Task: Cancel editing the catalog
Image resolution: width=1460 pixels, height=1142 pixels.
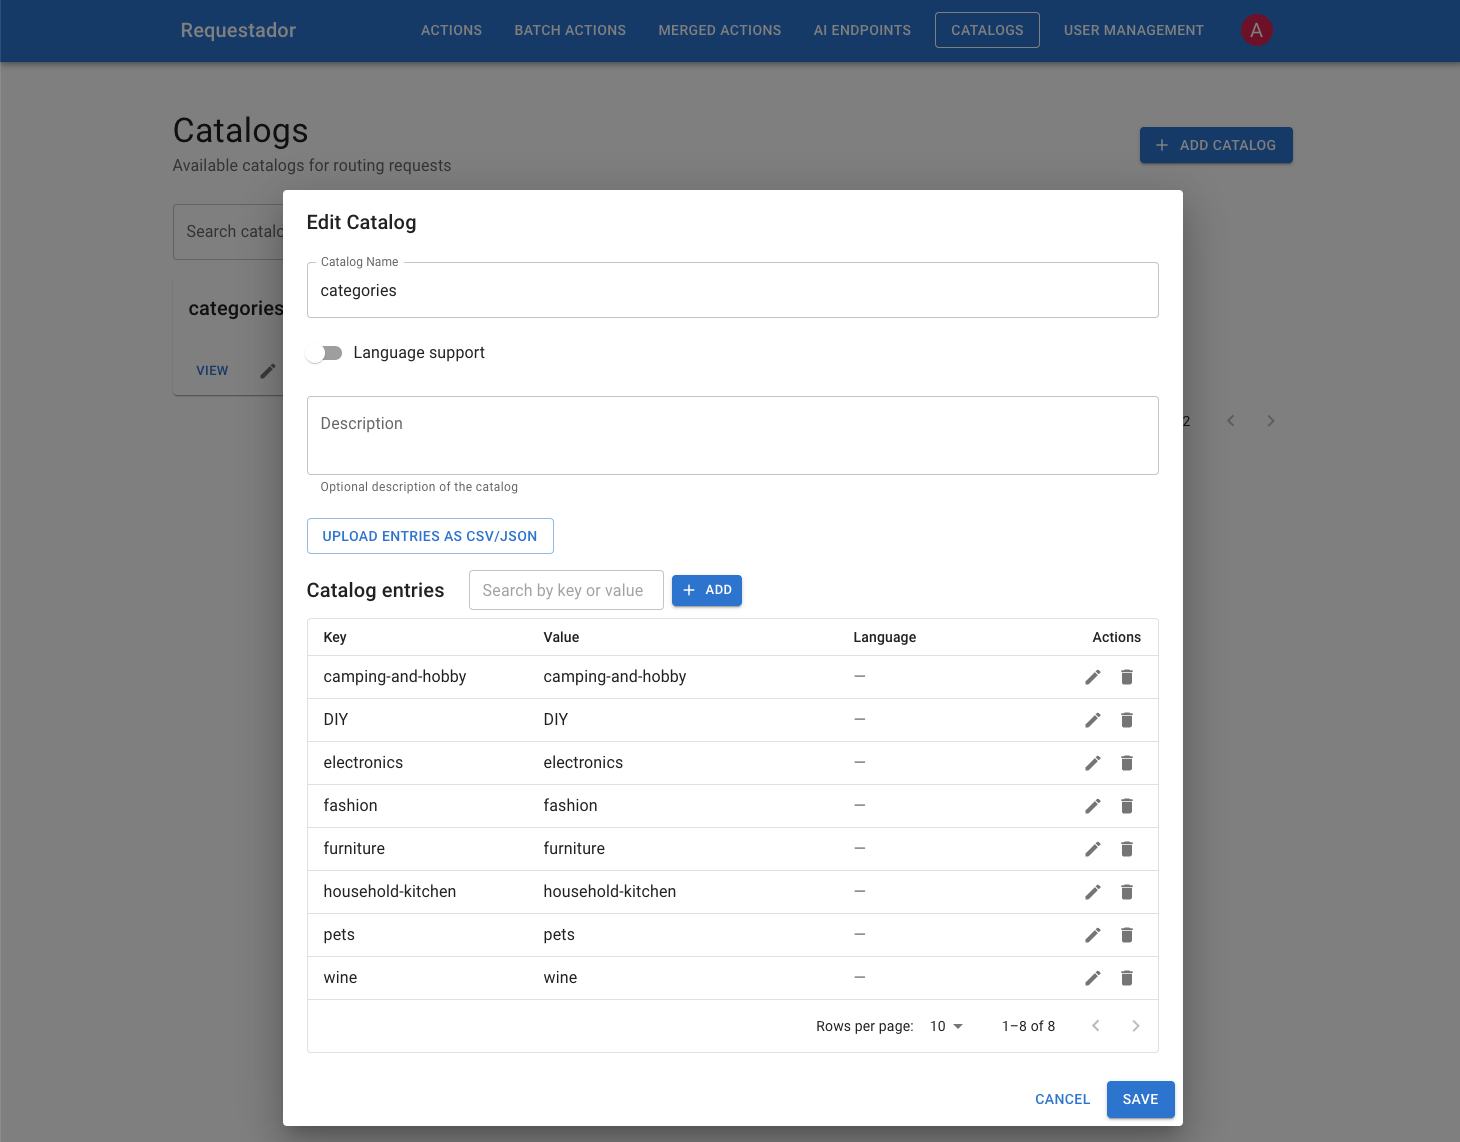Action: [1062, 1099]
